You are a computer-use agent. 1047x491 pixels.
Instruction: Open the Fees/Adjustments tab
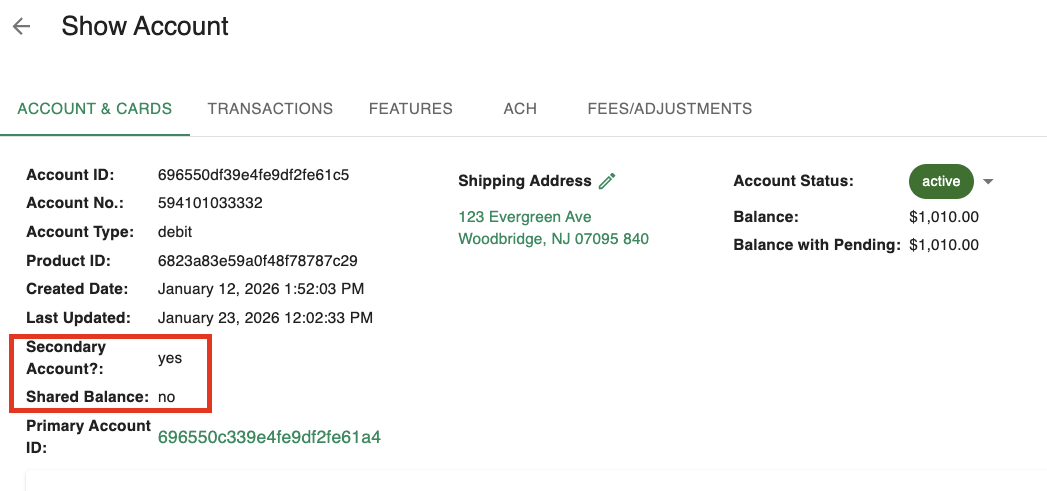(669, 108)
